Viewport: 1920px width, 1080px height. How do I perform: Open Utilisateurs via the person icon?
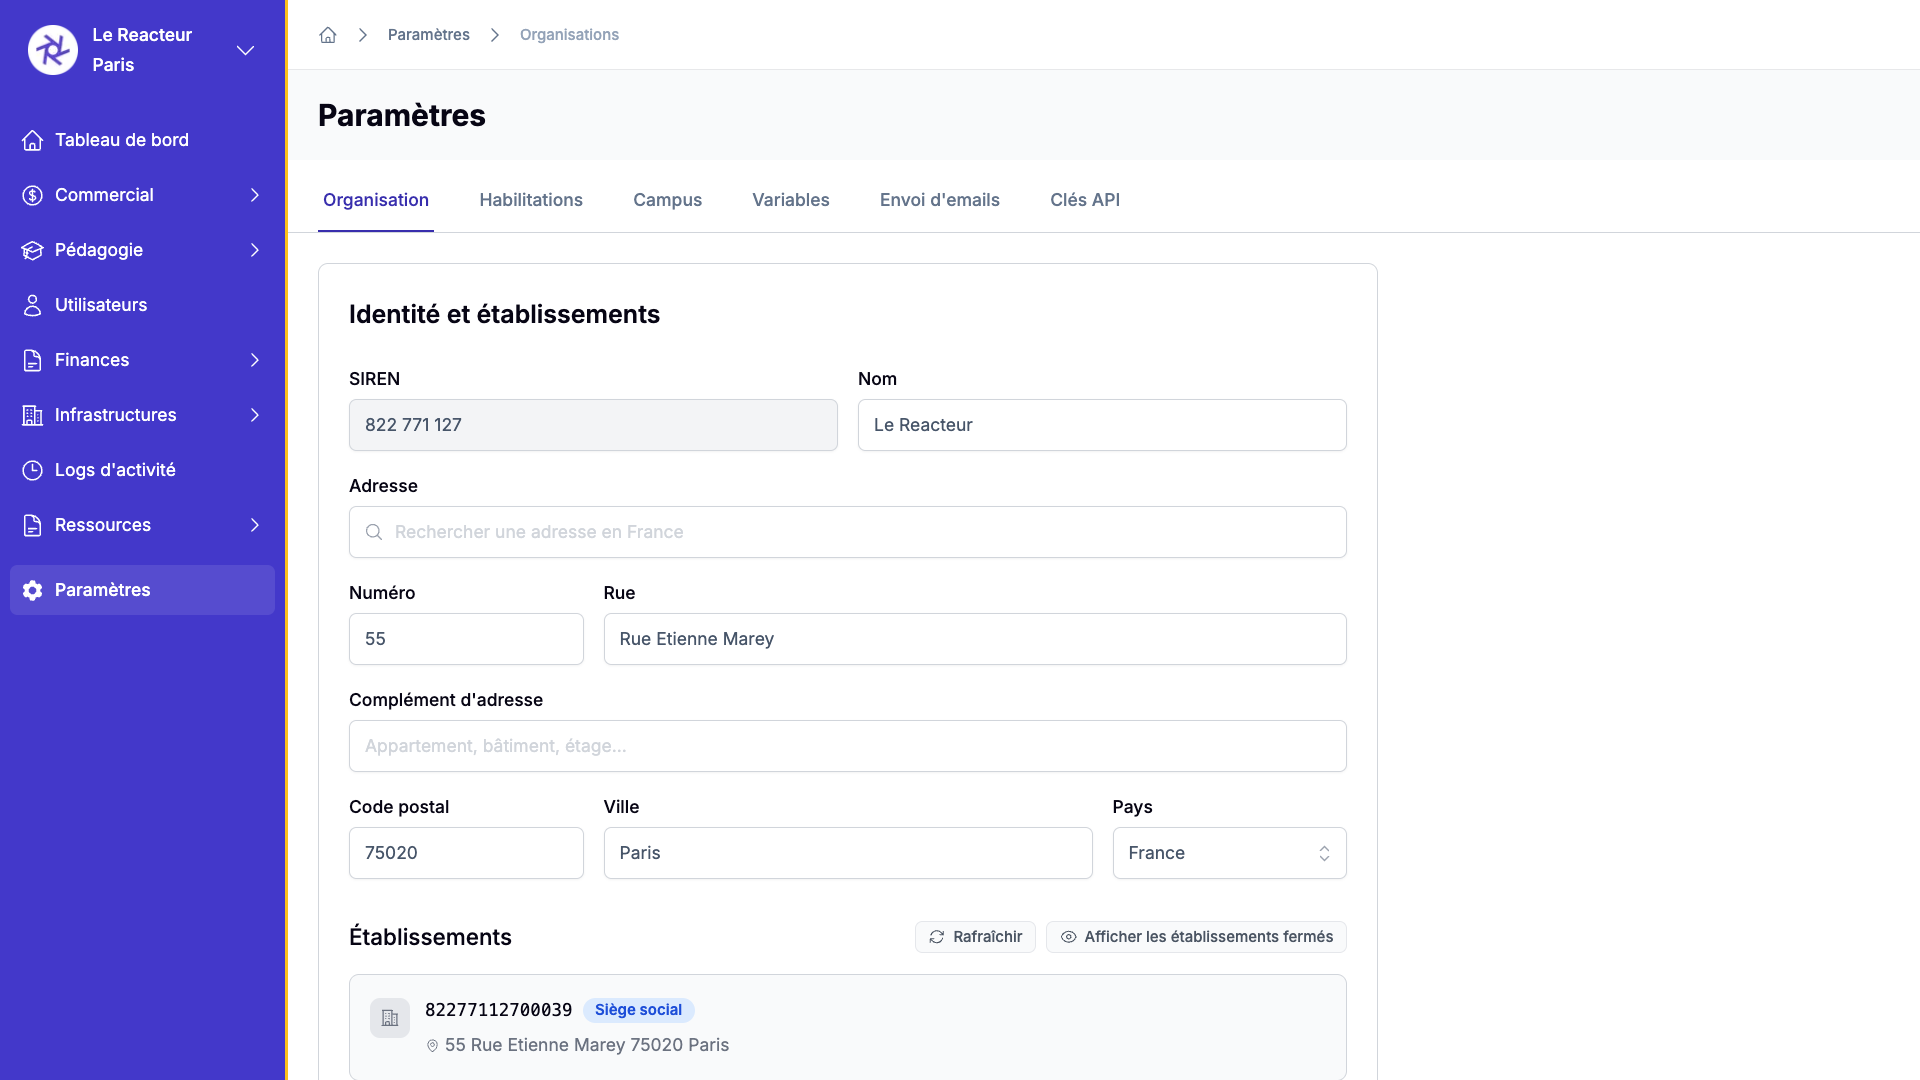(33, 305)
